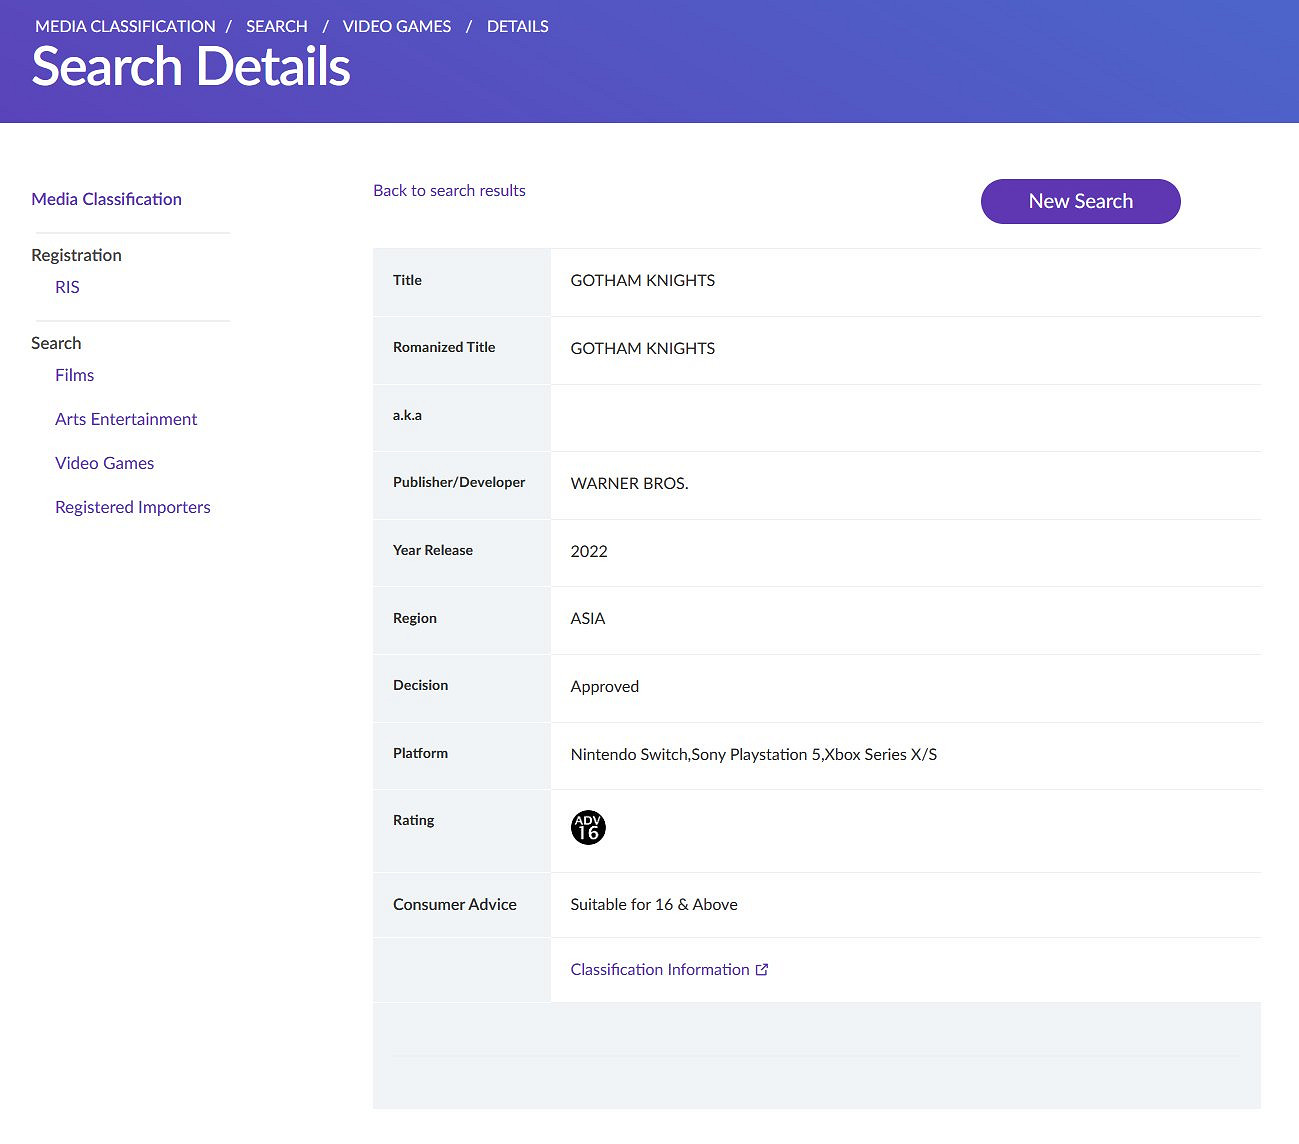The height and width of the screenshot is (1144, 1299).
Task: Choose Video Games in the sidebar
Action: (105, 464)
